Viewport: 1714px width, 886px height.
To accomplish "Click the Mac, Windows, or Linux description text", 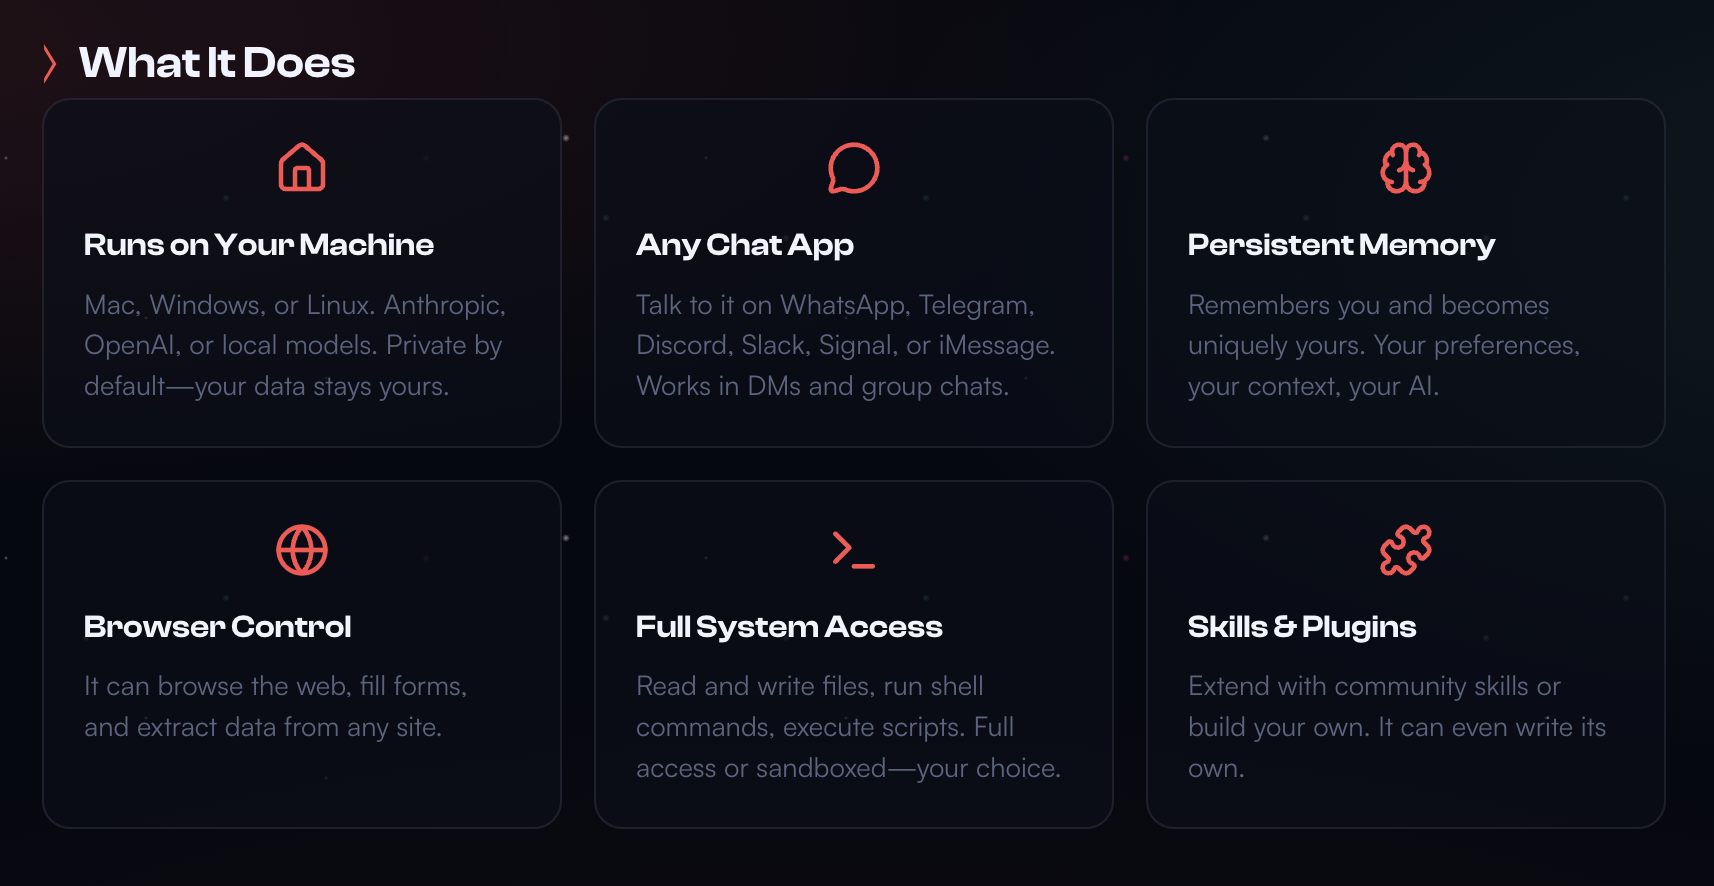I will 295,345.
